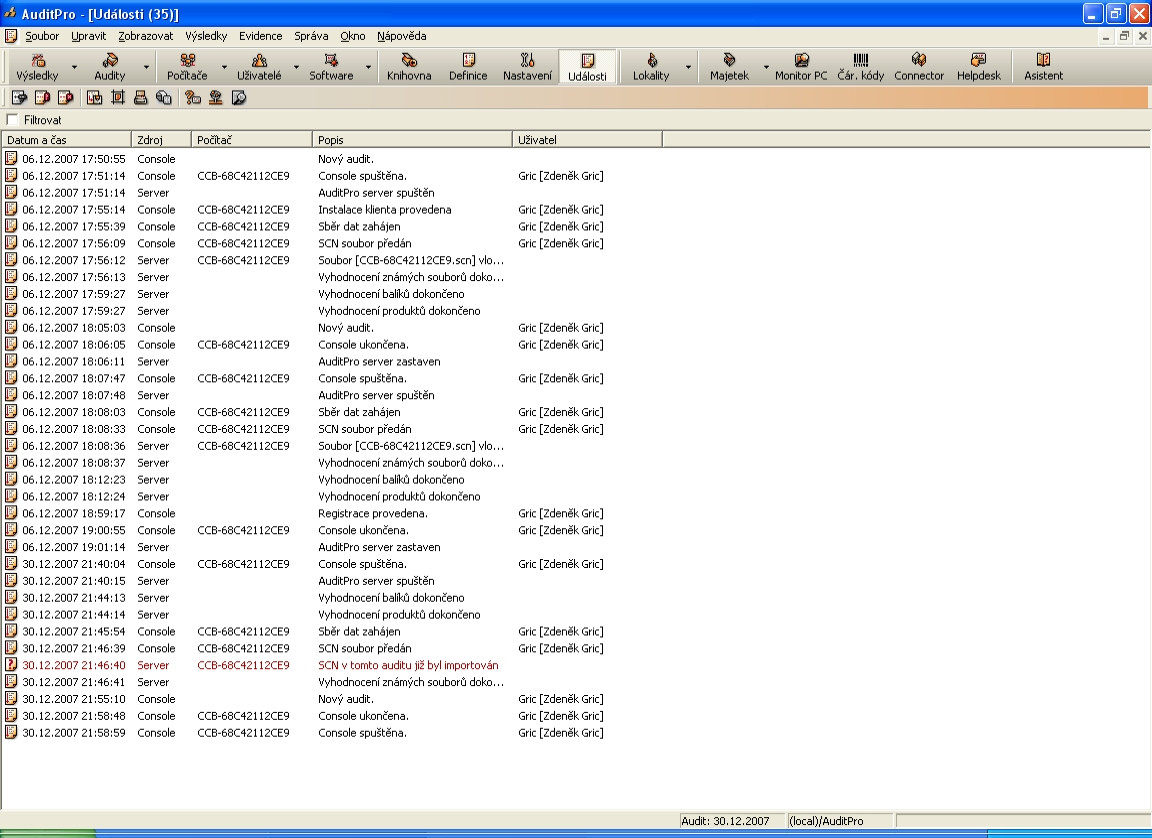This screenshot has width=1152, height=838.
Task: Click 'Audit: 30.12.2007' in the status bar
Action: tap(725, 821)
